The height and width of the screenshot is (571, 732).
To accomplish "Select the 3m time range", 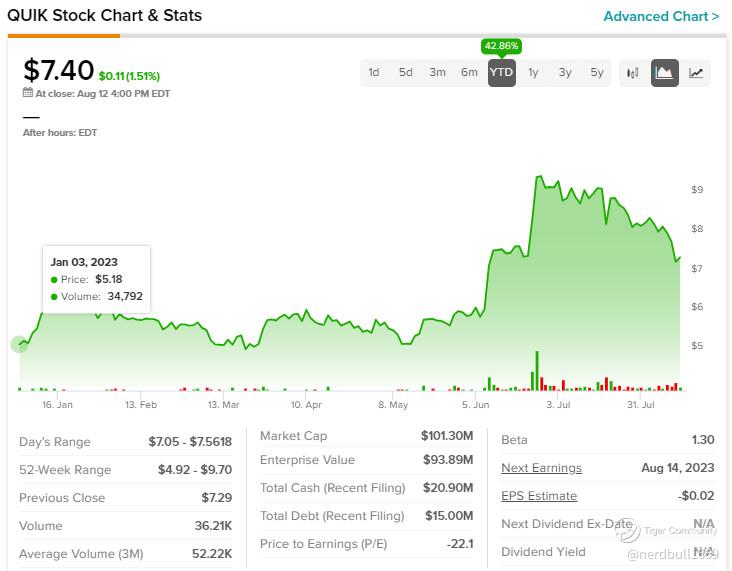I will click(437, 72).
